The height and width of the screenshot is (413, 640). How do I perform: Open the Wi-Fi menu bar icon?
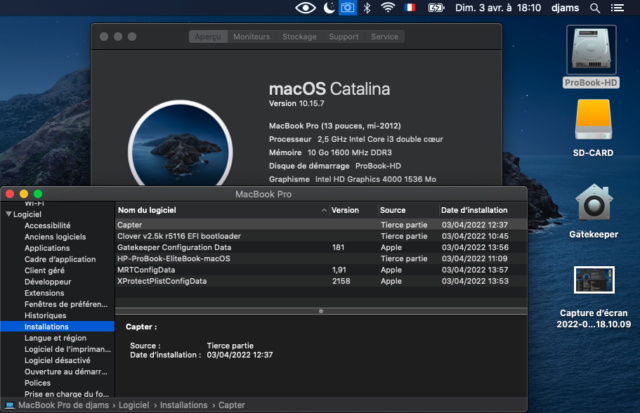click(x=388, y=8)
